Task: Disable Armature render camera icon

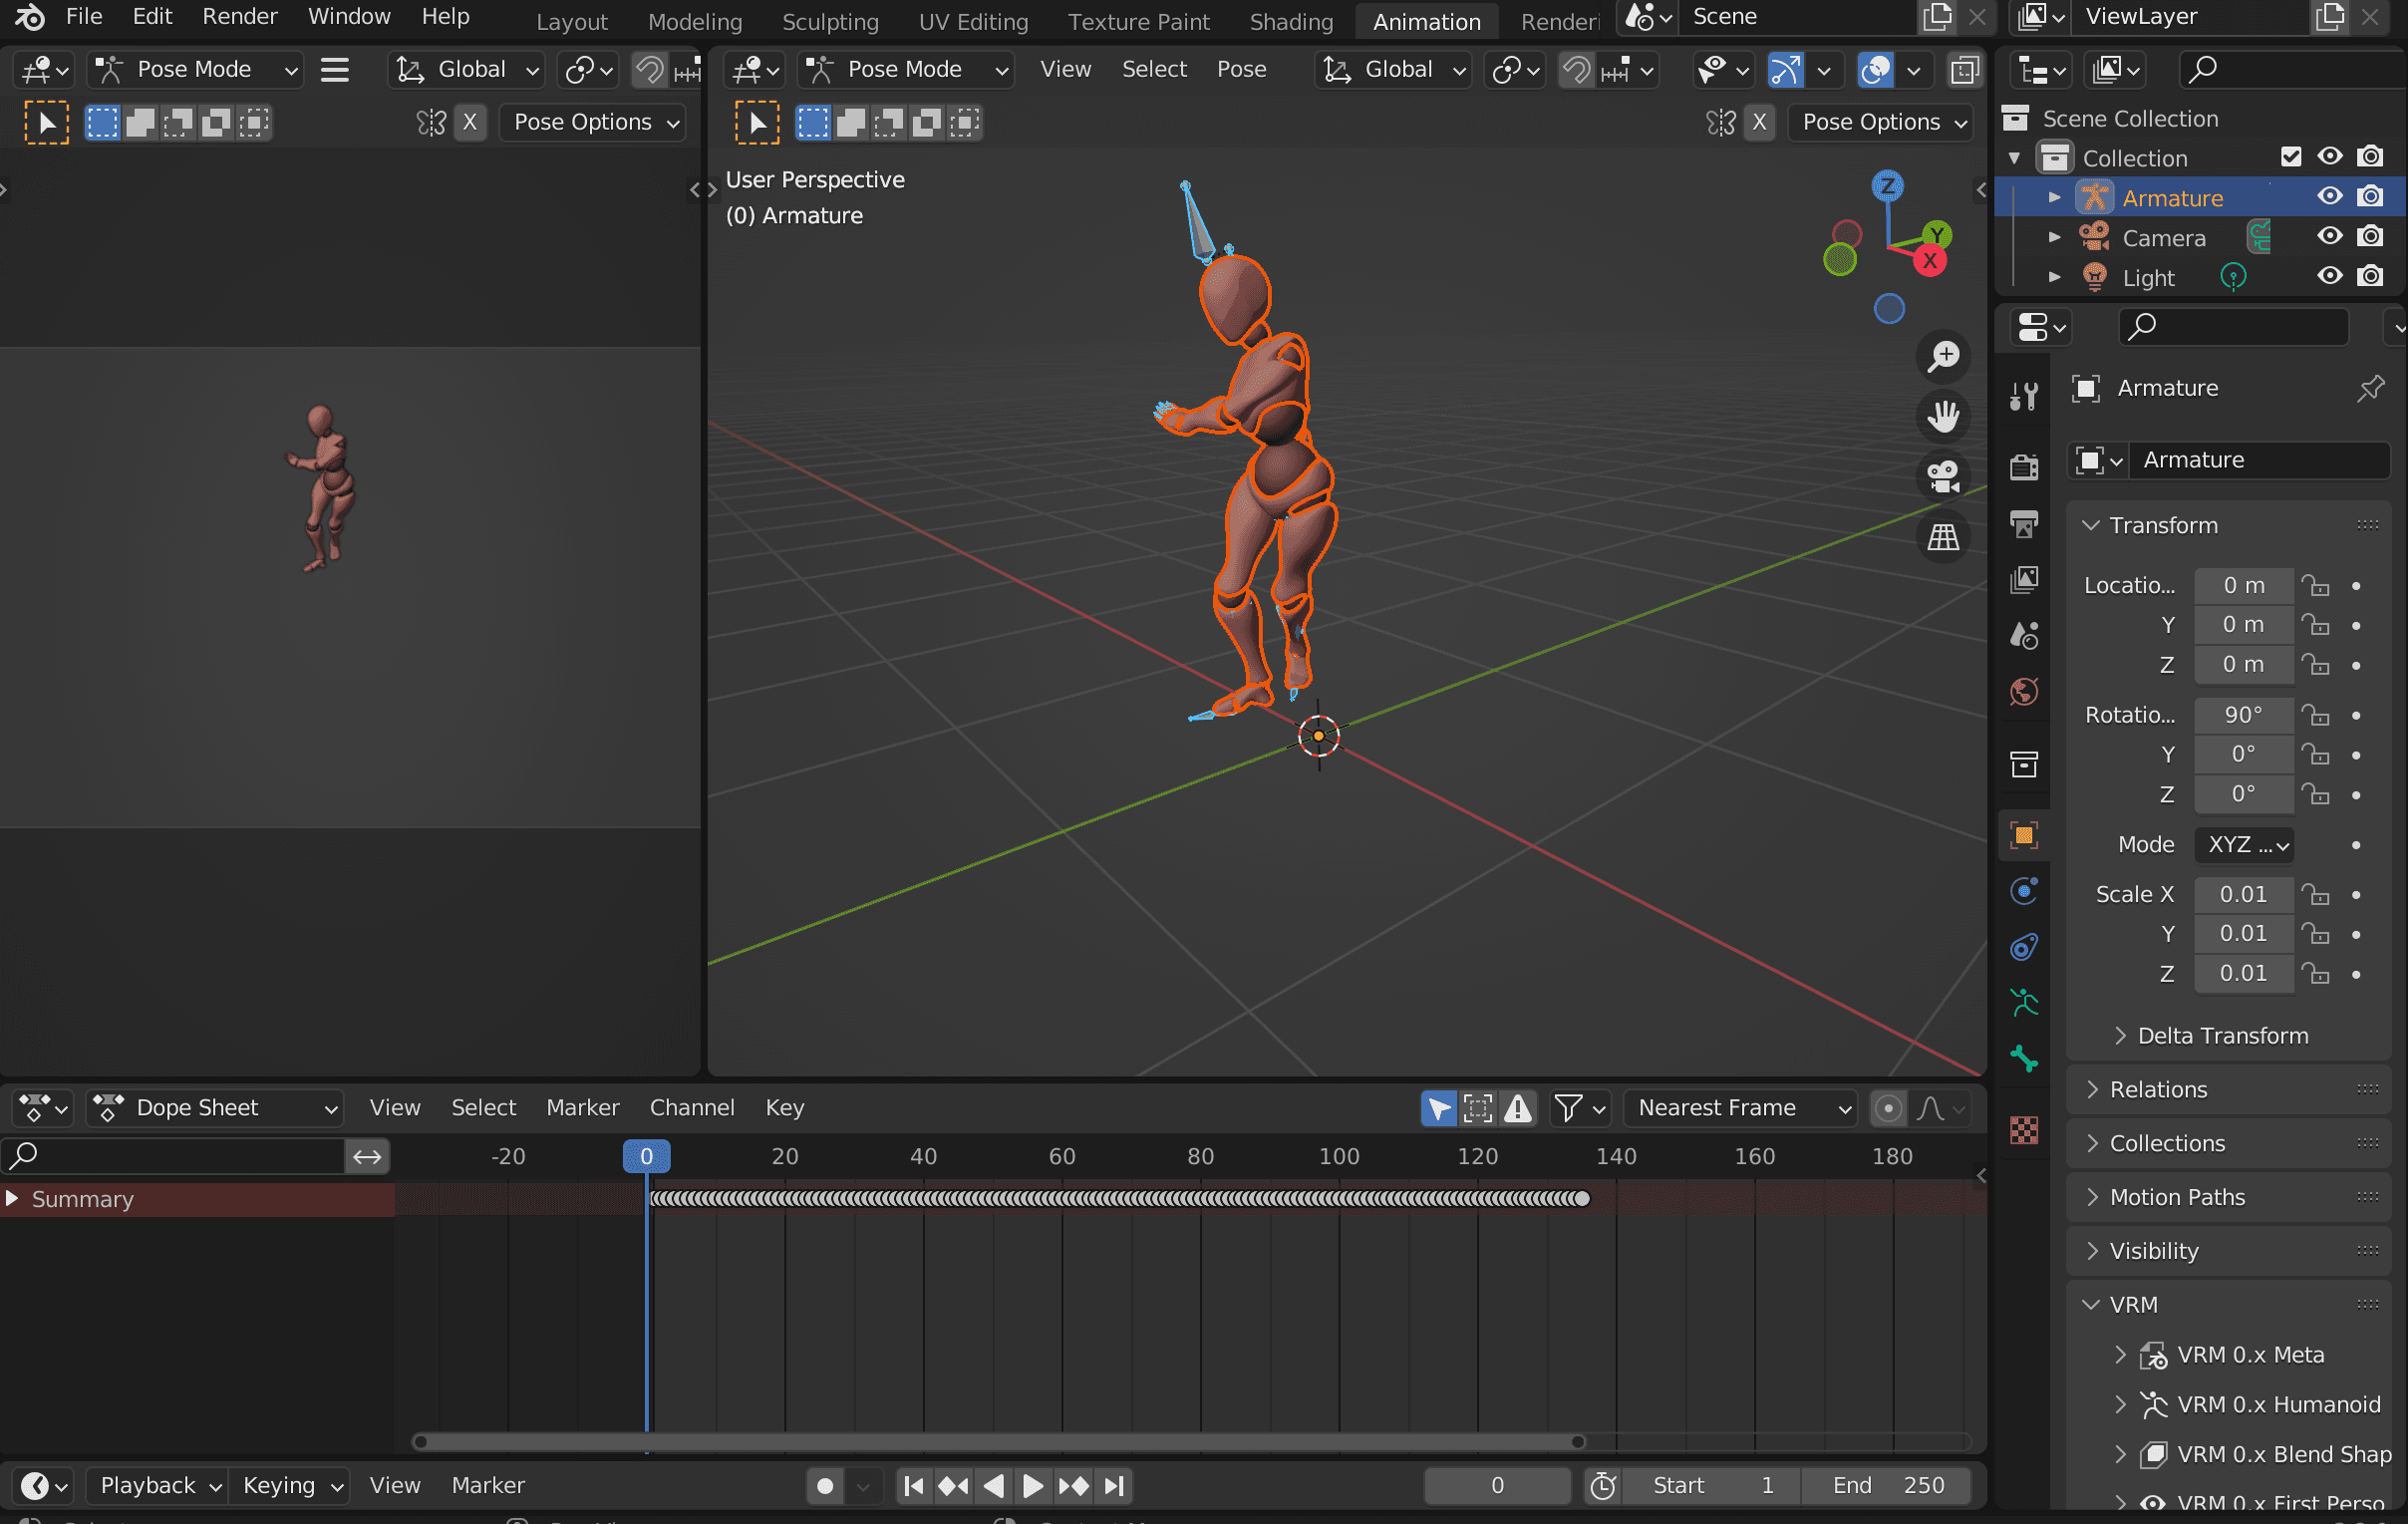Action: (2370, 197)
